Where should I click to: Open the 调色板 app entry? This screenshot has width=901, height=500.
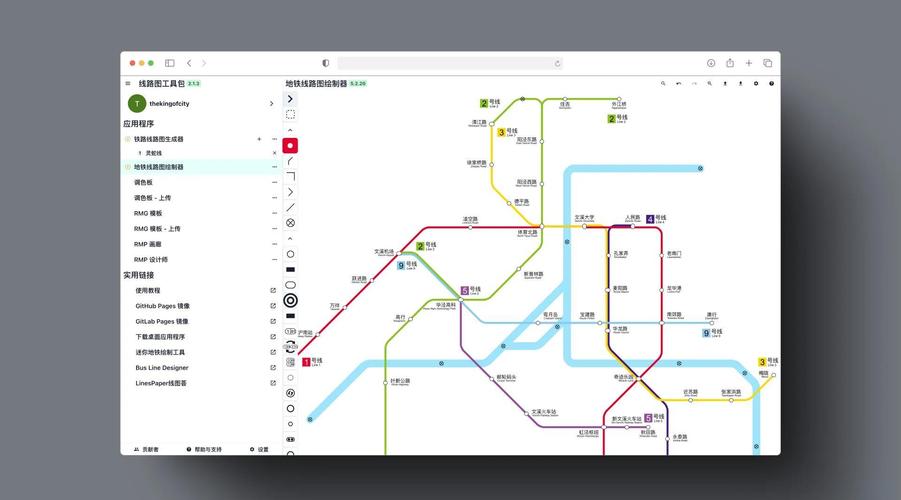point(143,182)
